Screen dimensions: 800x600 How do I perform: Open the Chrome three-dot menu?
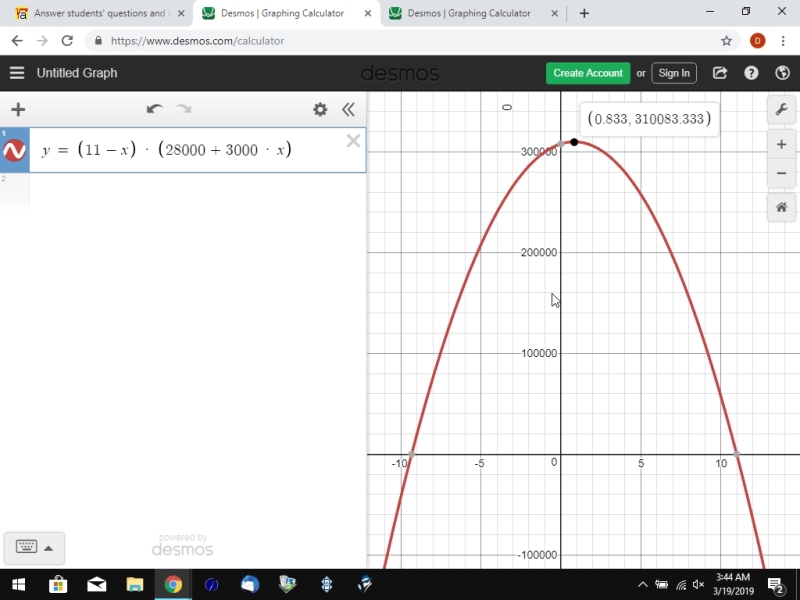783,41
